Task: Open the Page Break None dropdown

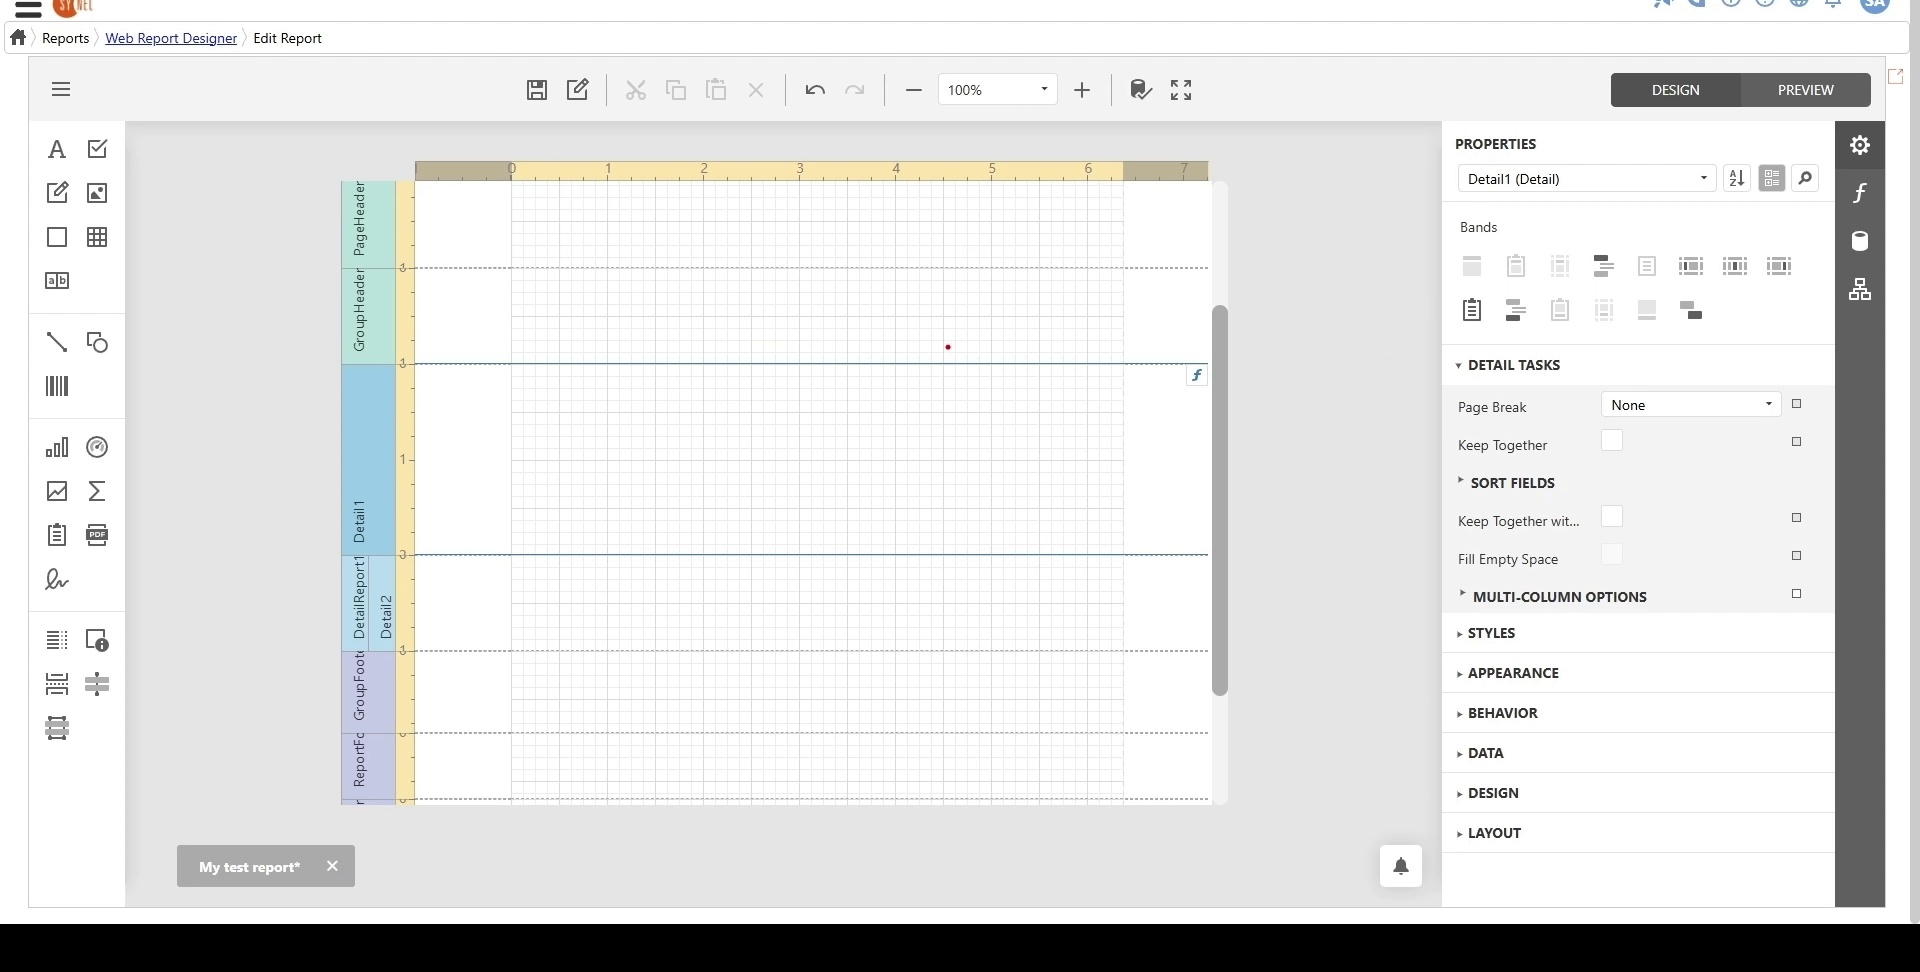Action: pos(1691,405)
